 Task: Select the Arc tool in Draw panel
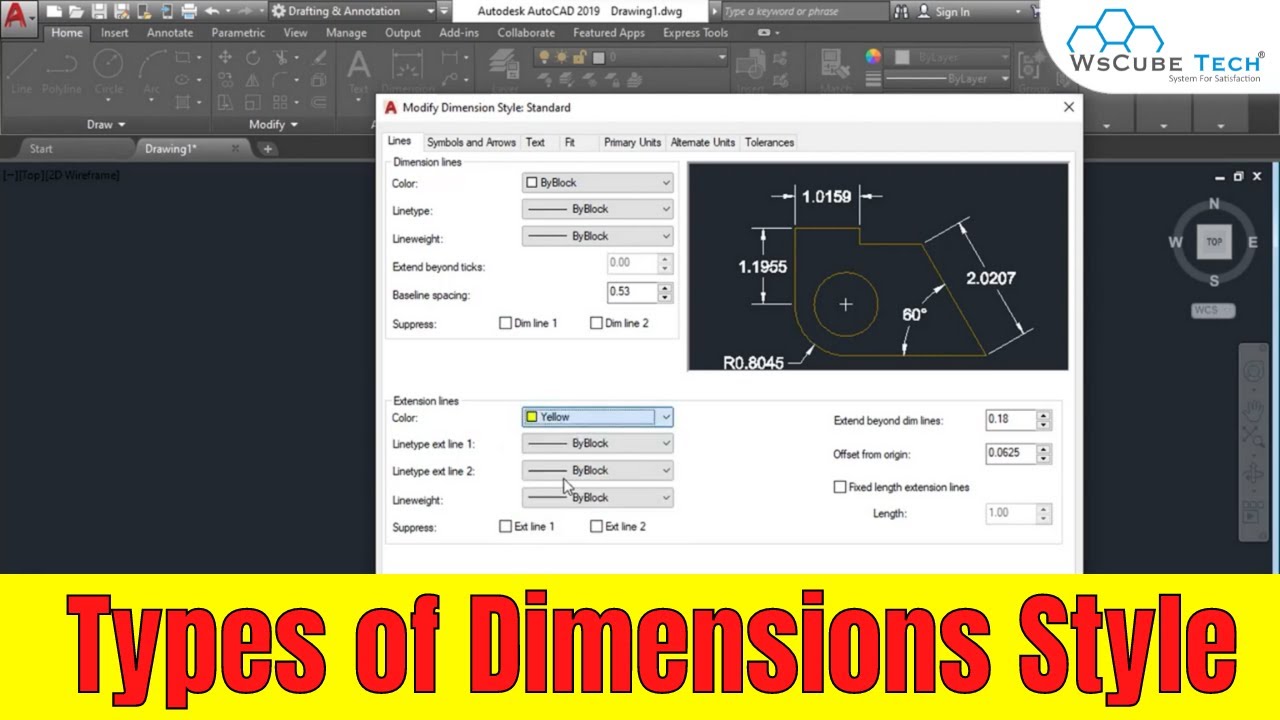[x=151, y=72]
